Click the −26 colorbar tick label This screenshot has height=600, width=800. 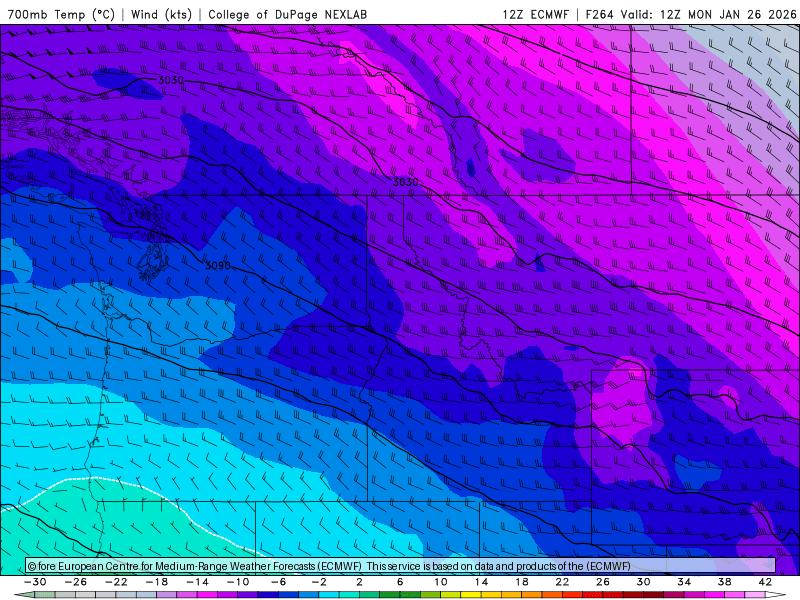pos(76,582)
